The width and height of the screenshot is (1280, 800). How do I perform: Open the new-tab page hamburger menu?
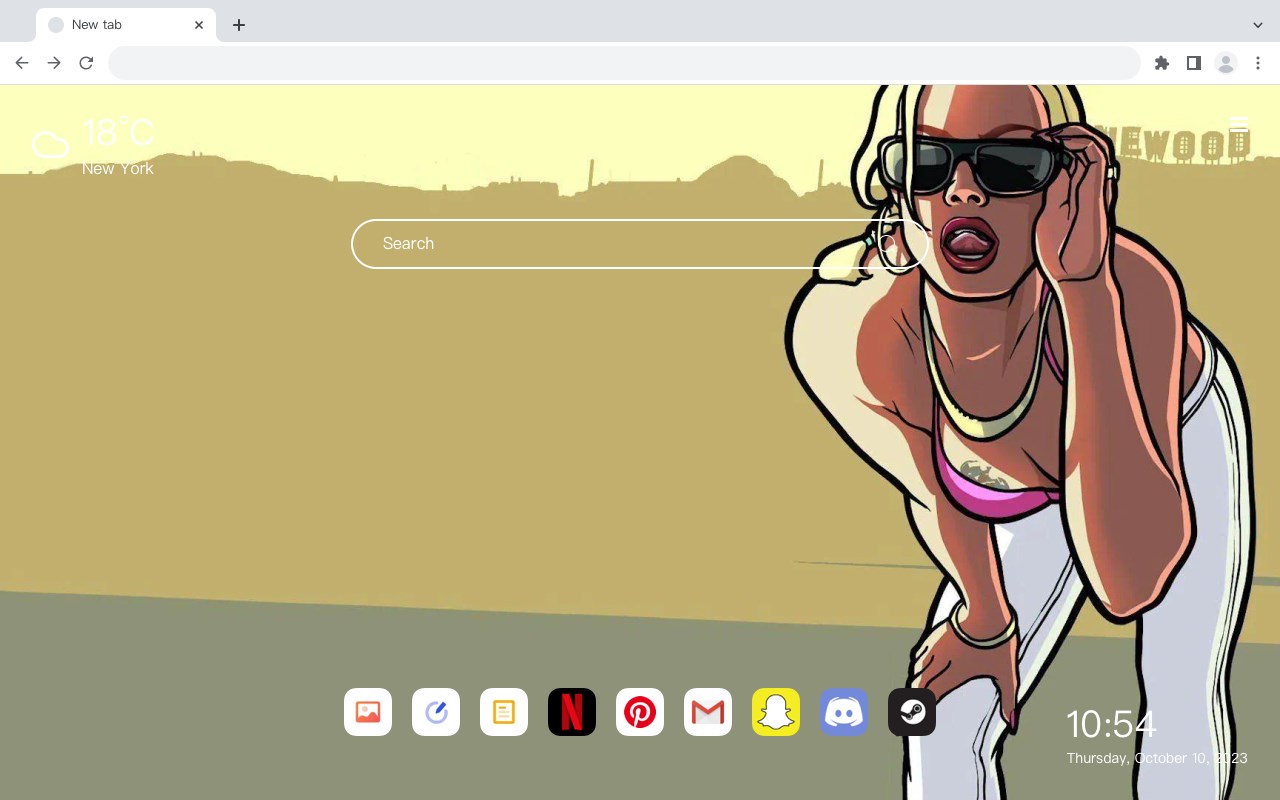(x=1238, y=125)
